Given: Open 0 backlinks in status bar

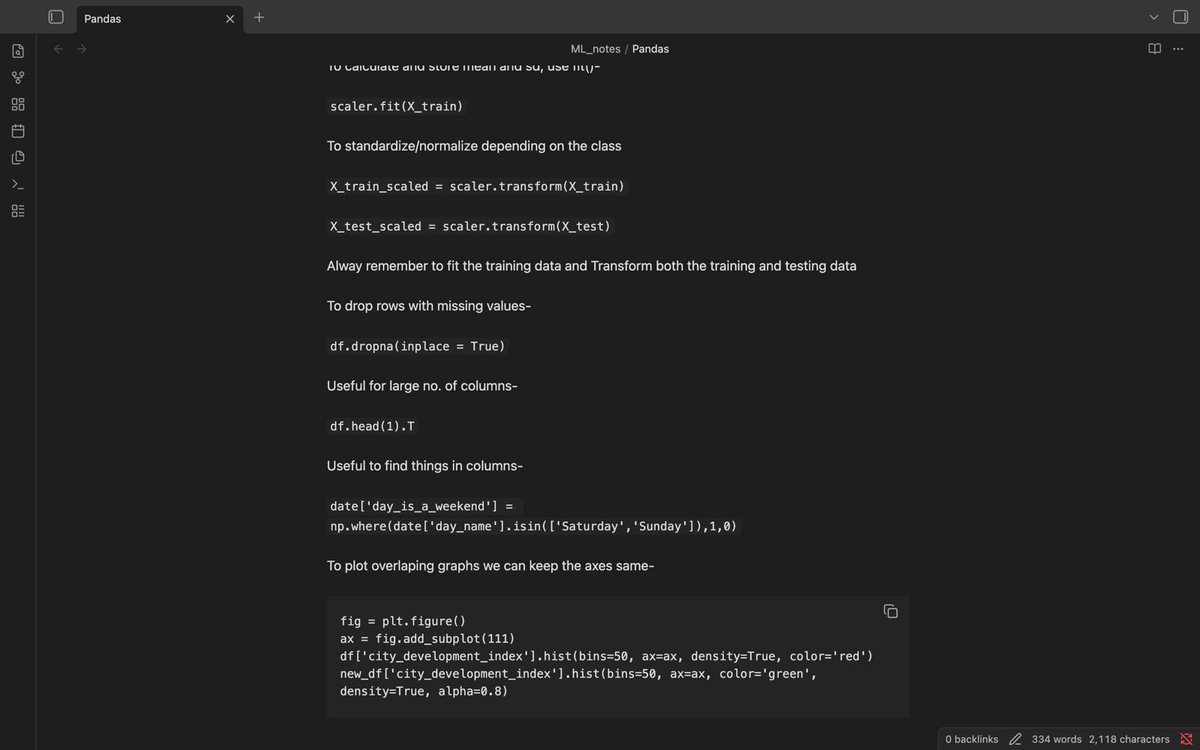Looking at the screenshot, I should point(971,739).
